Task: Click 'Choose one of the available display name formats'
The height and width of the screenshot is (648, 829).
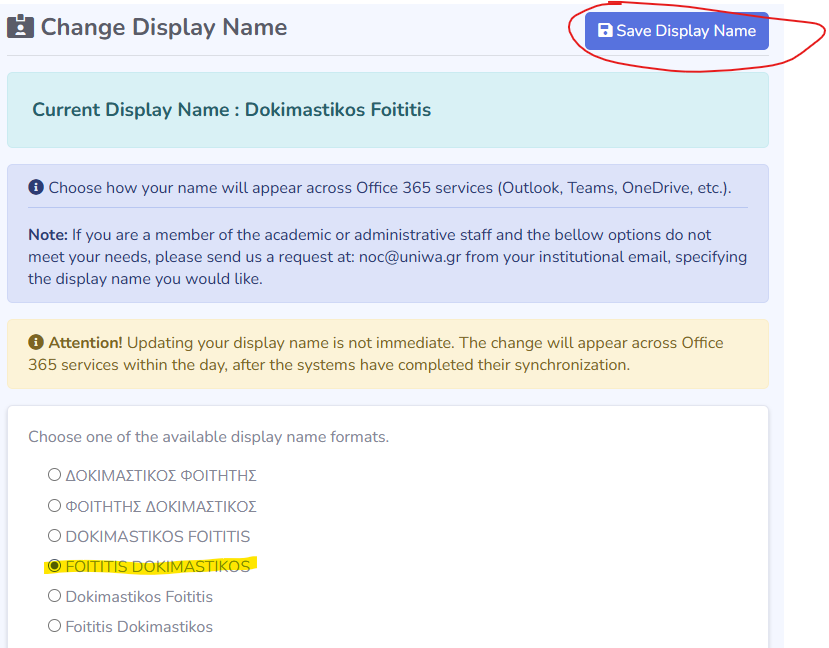Action: 208,437
